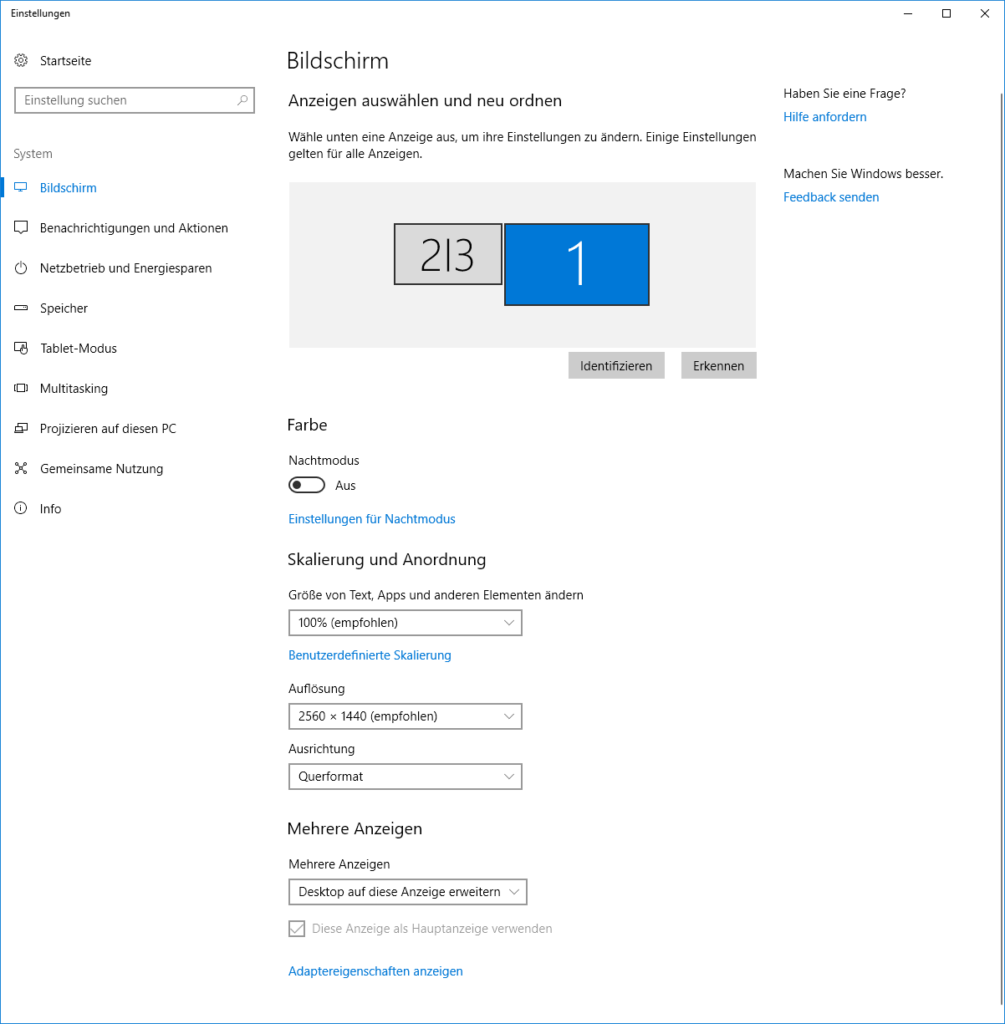Select Bildschirm in the System menu
Viewport: 1005px width, 1024px height.
[x=21, y=187]
